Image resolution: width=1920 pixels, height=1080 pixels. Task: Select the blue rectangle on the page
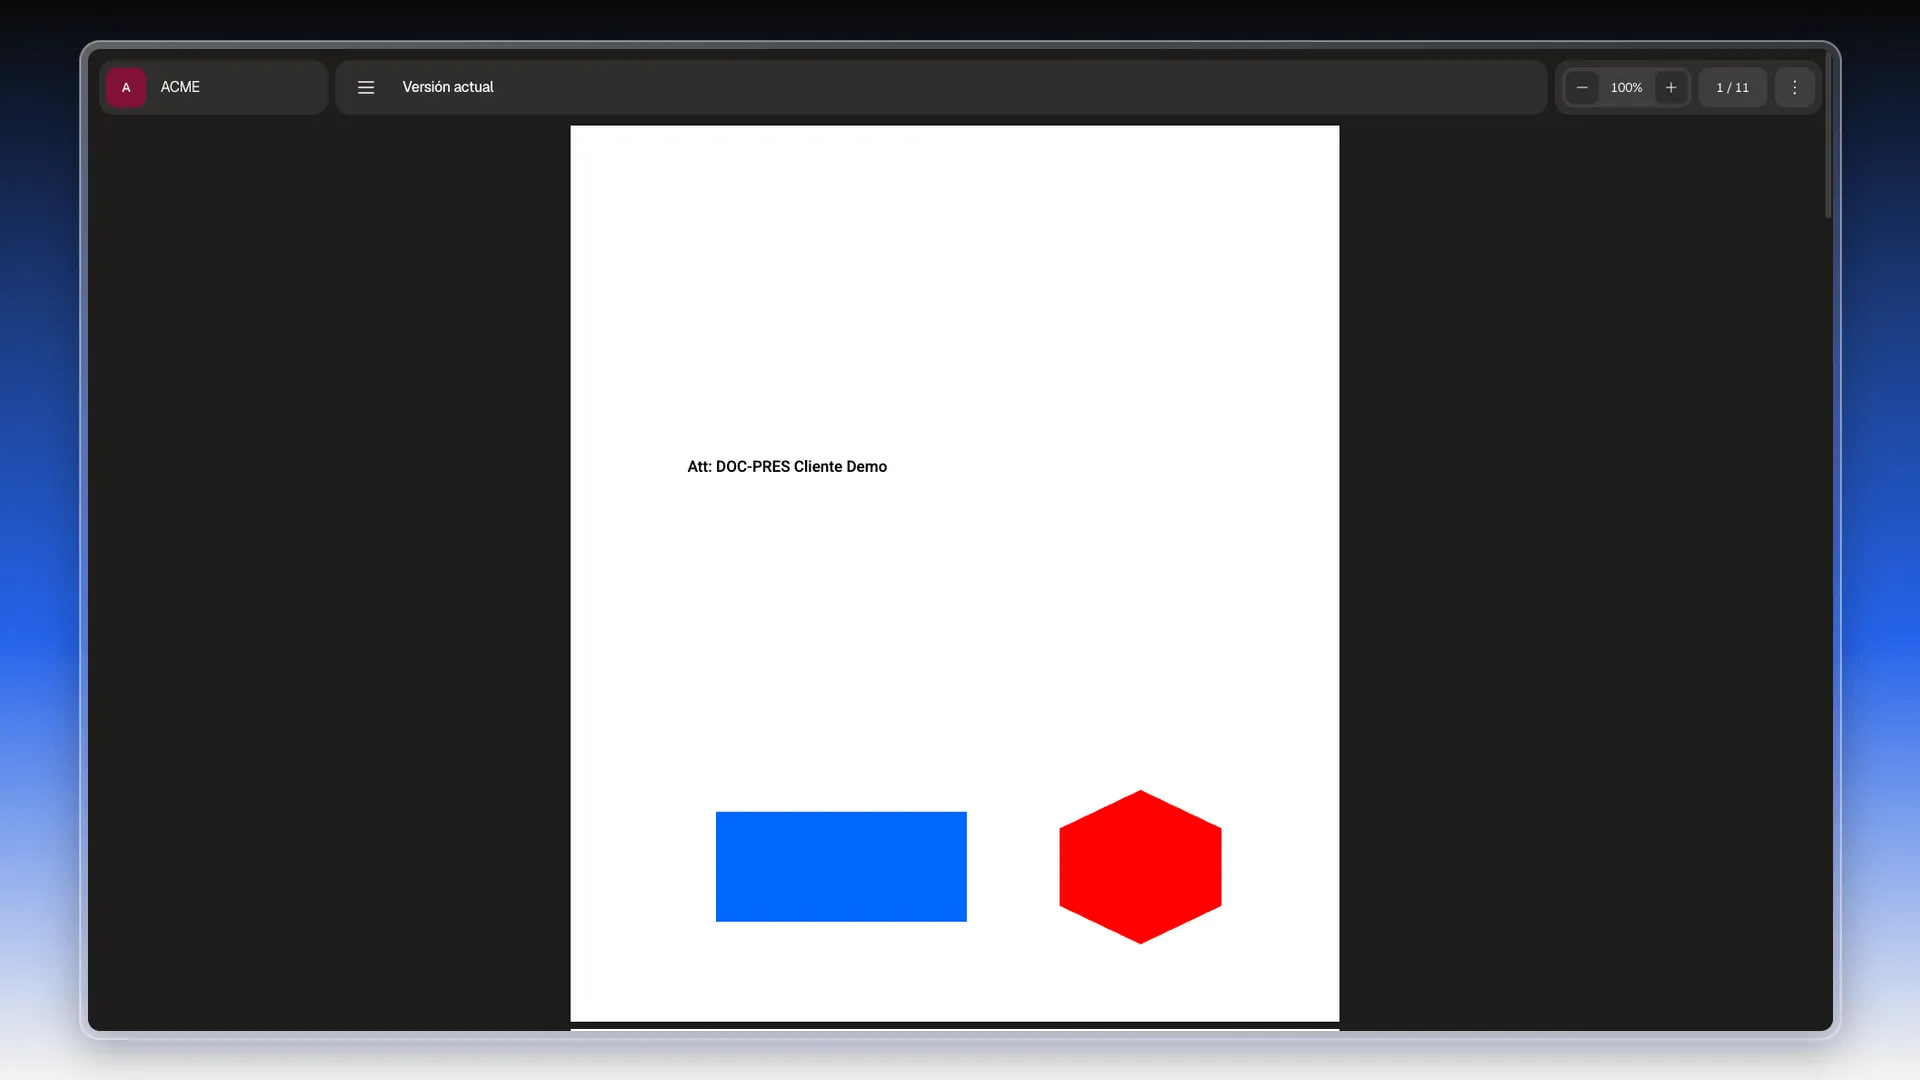[841, 867]
